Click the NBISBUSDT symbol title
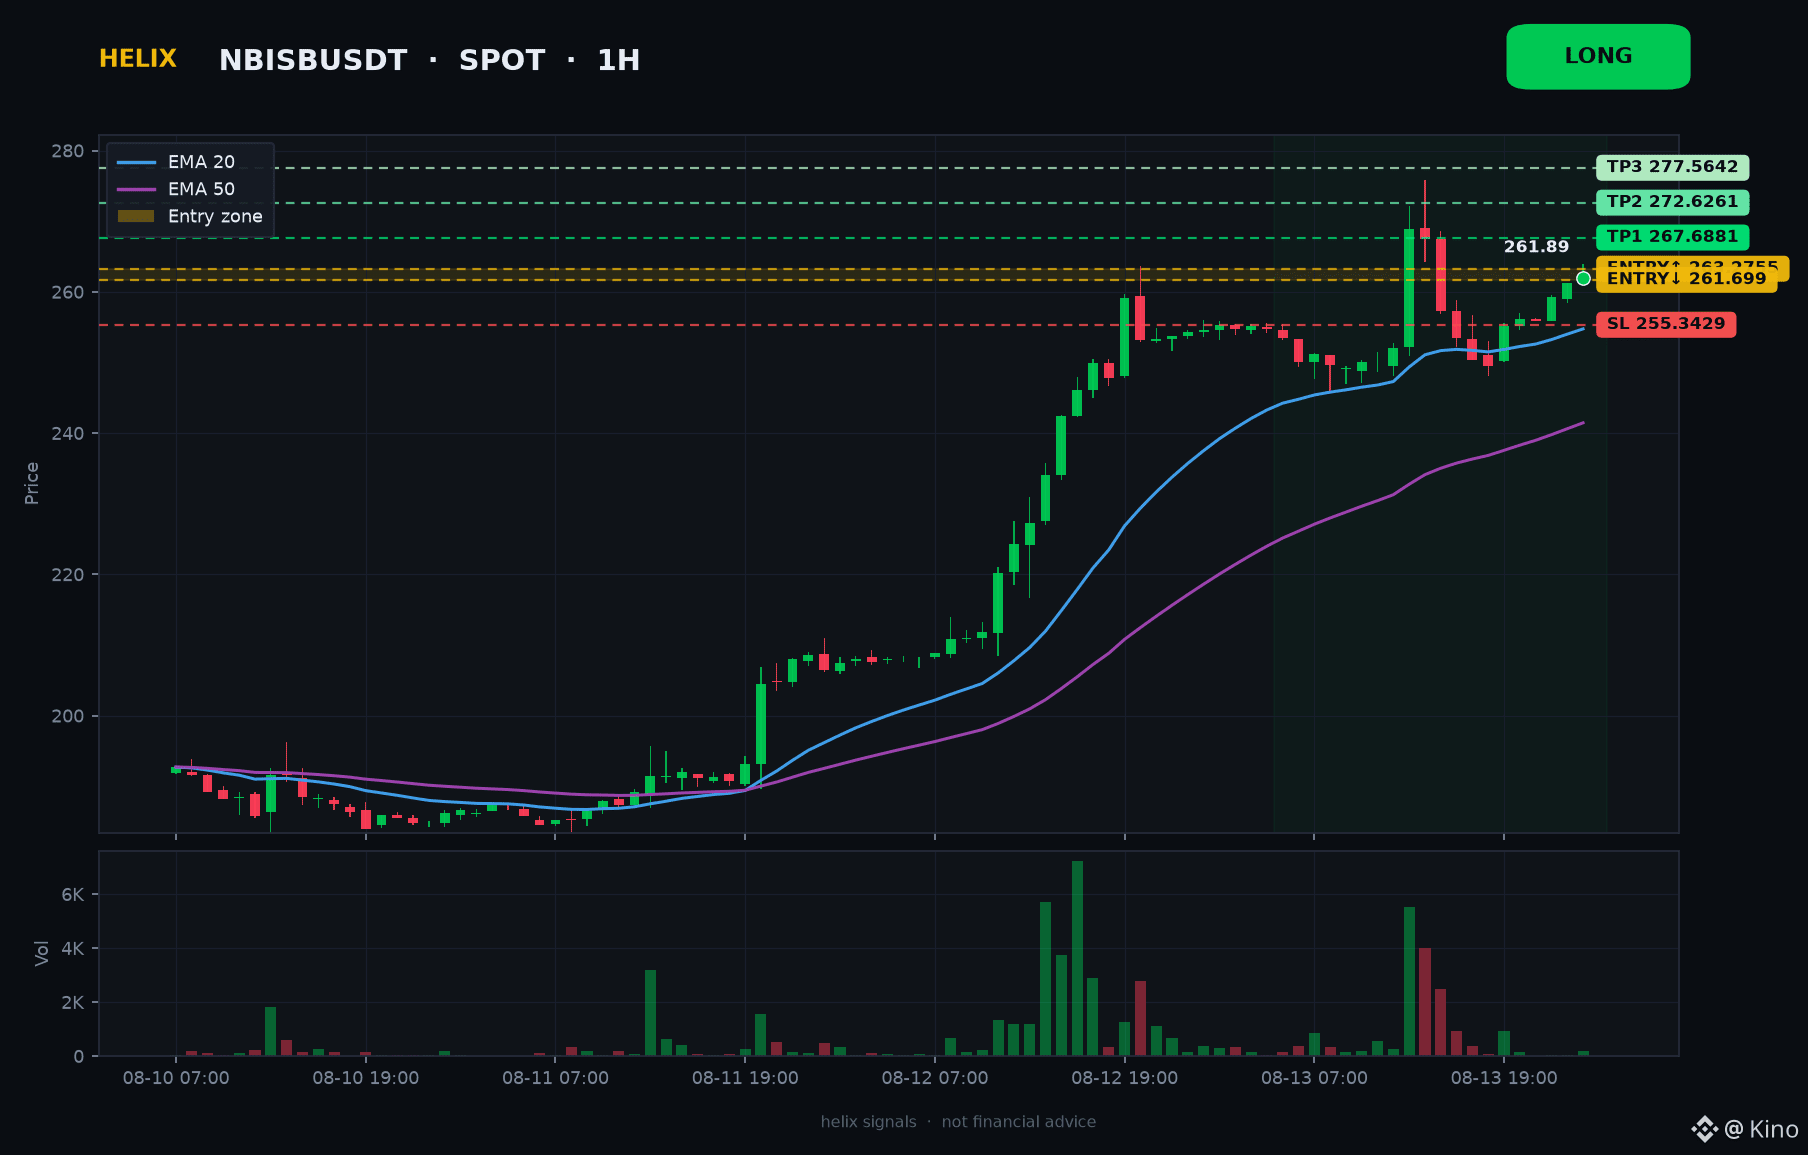 pyautogui.click(x=313, y=61)
